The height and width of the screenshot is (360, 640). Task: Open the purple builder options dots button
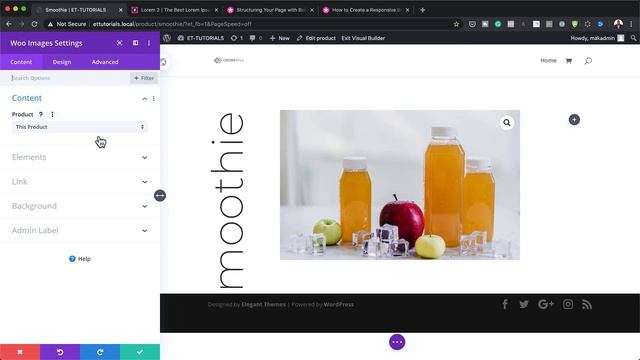point(397,342)
